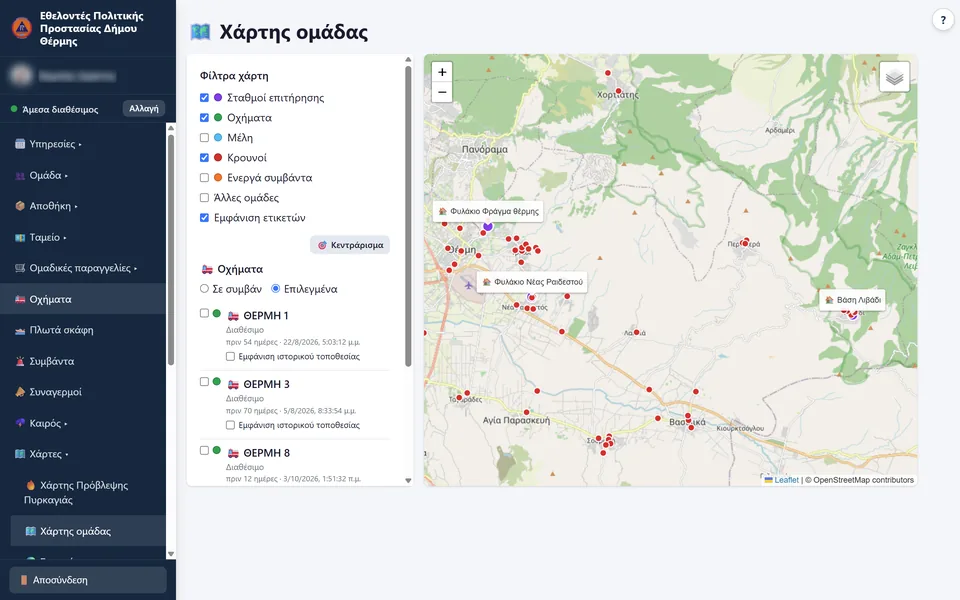Zoom in on the map
This screenshot has width=960, height=600.
[442, 72]
